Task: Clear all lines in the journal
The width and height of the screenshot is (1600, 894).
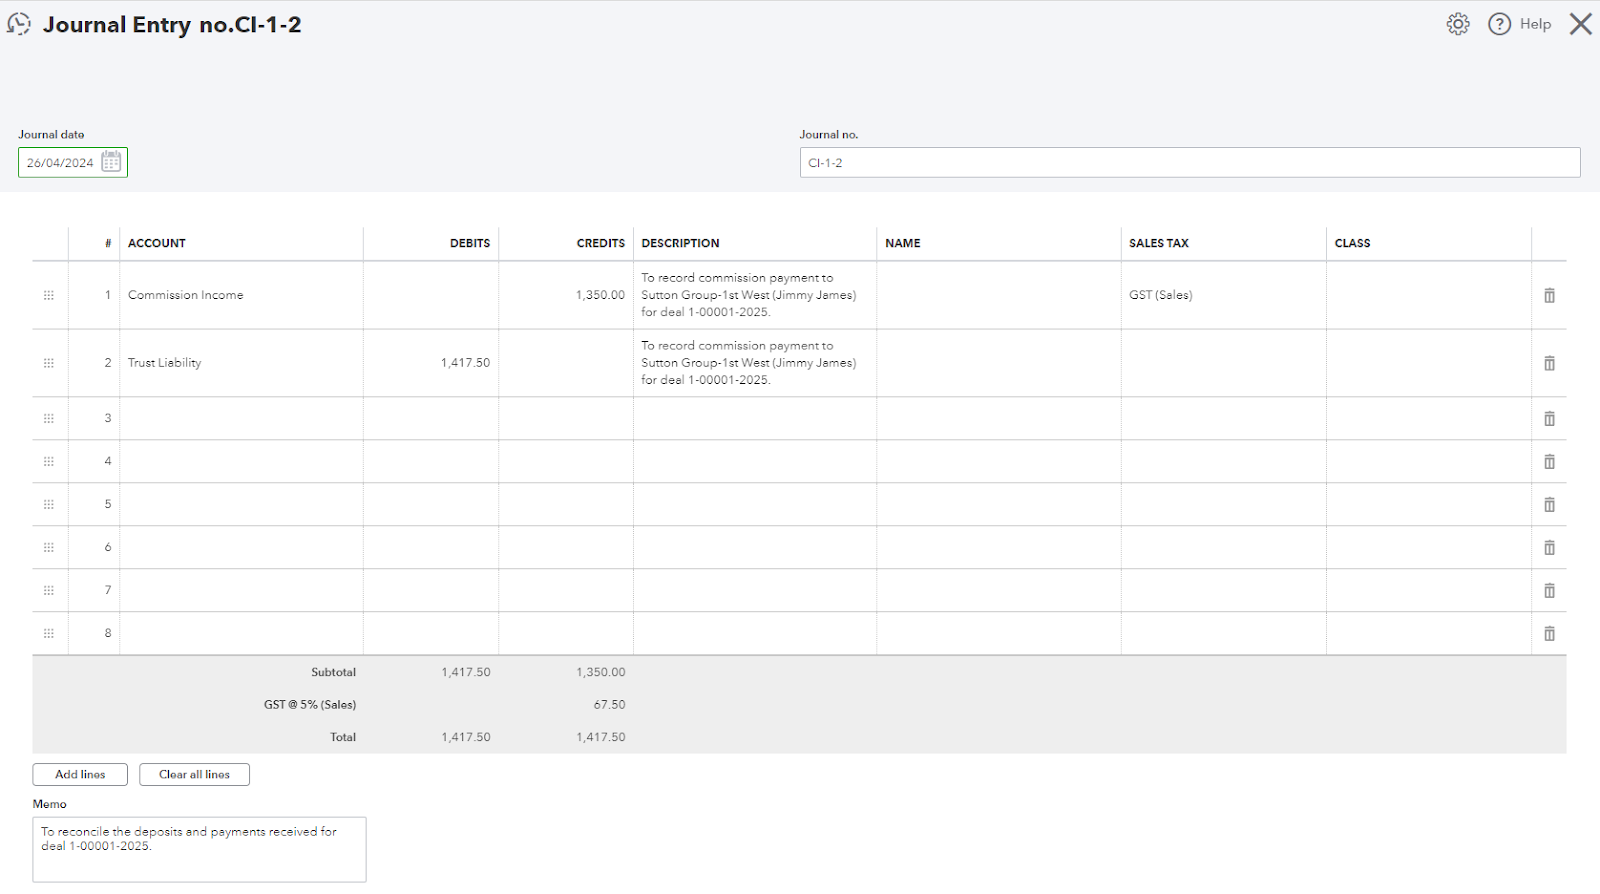Action: pyautogui.click(x=194, y=774)
